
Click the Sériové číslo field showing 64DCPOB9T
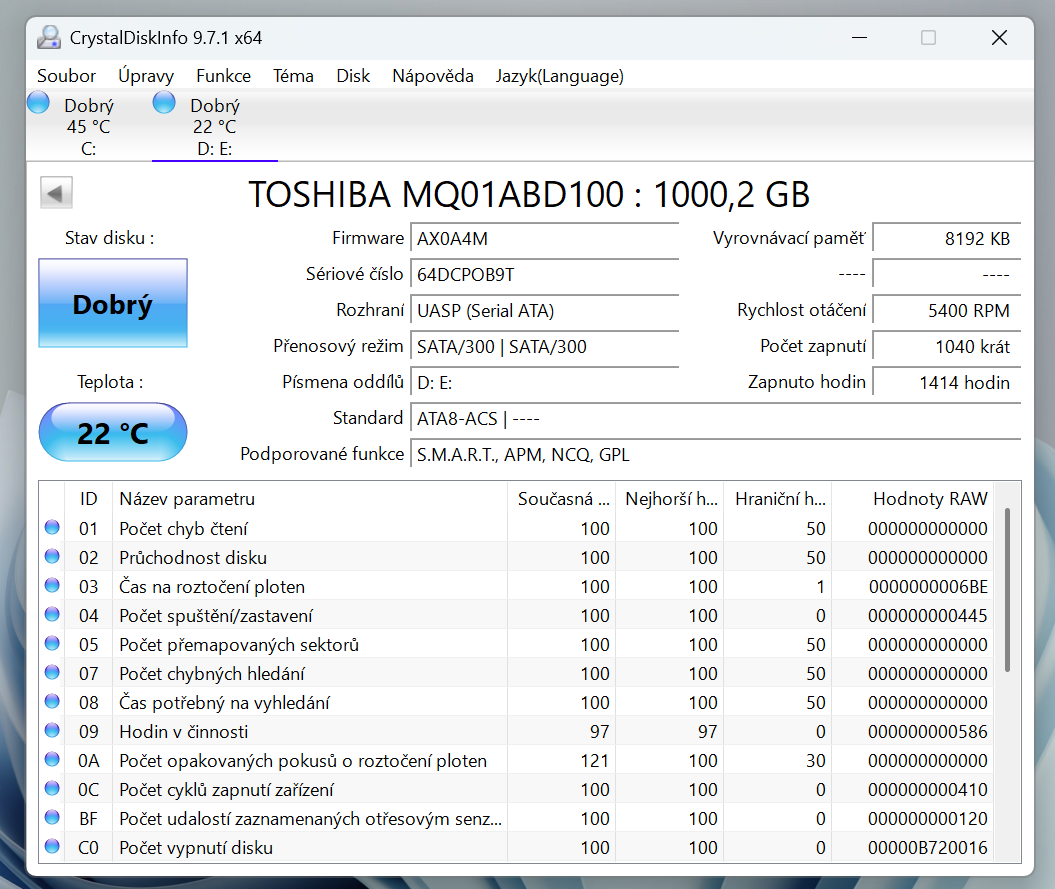[544, 273]
